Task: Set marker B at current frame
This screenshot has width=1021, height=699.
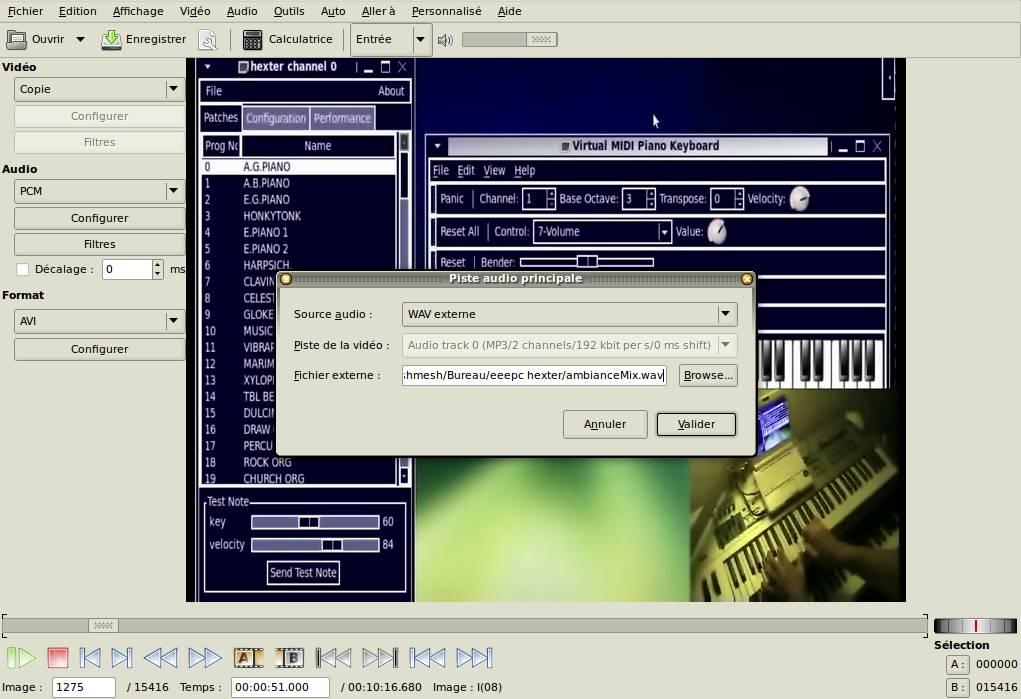Action: pos(290,657)
